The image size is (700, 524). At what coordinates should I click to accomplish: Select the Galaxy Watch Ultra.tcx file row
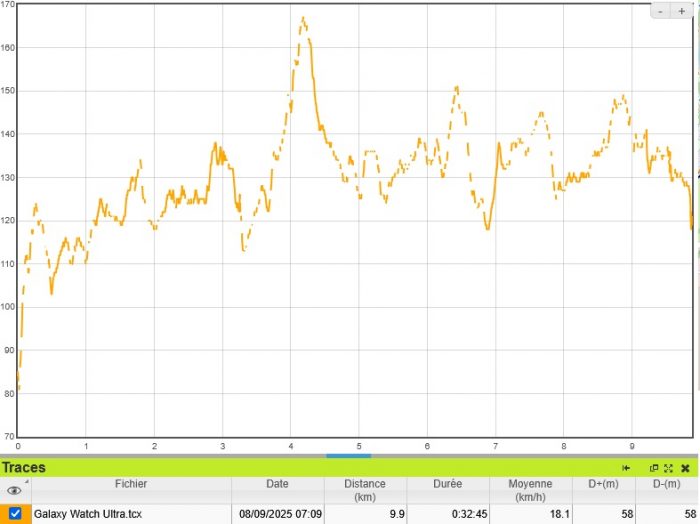[x=88, y=514]
